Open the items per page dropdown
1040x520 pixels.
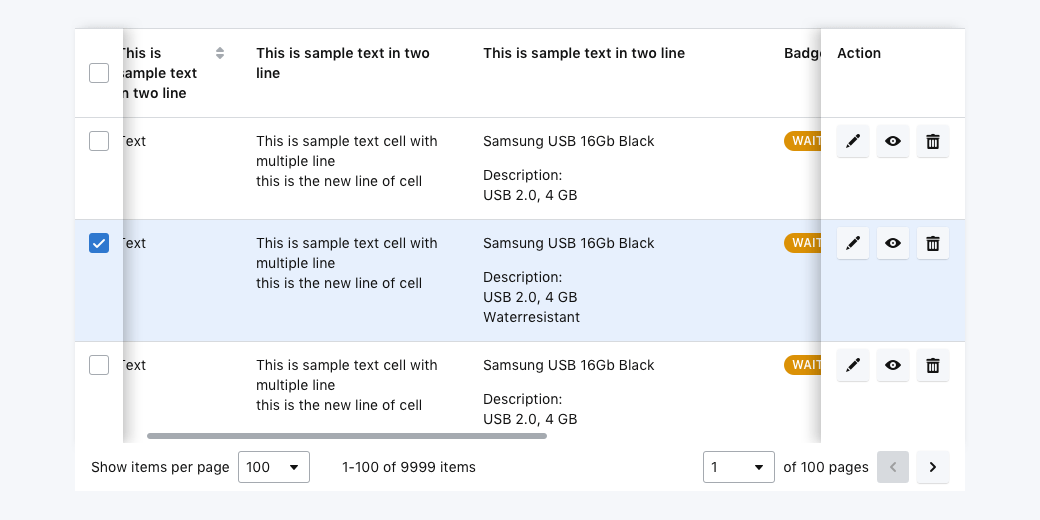pos(273,467)
